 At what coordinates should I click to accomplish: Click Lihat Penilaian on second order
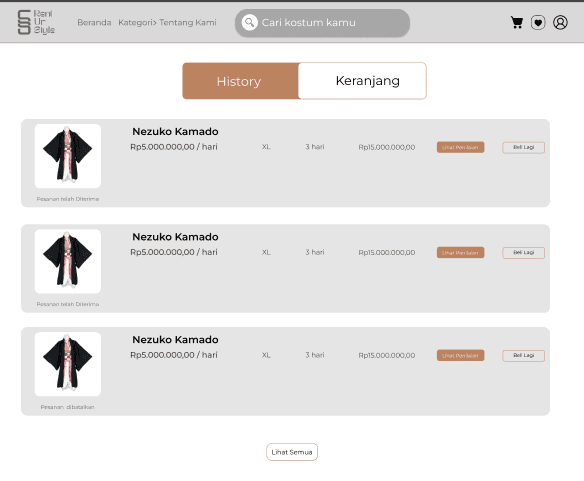tap(460, 253)
